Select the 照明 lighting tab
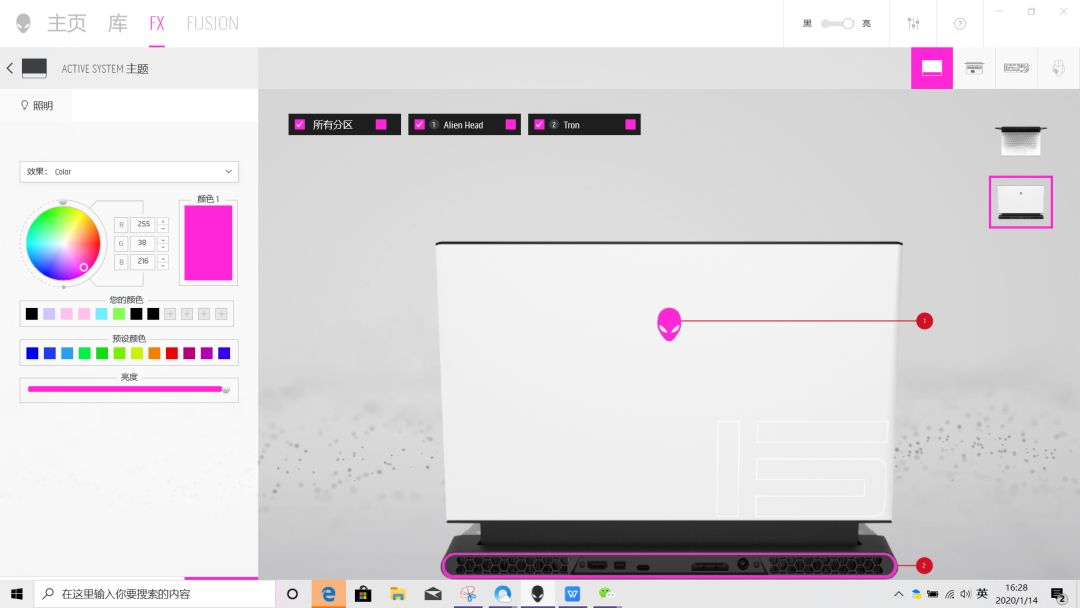 point(37,105)
